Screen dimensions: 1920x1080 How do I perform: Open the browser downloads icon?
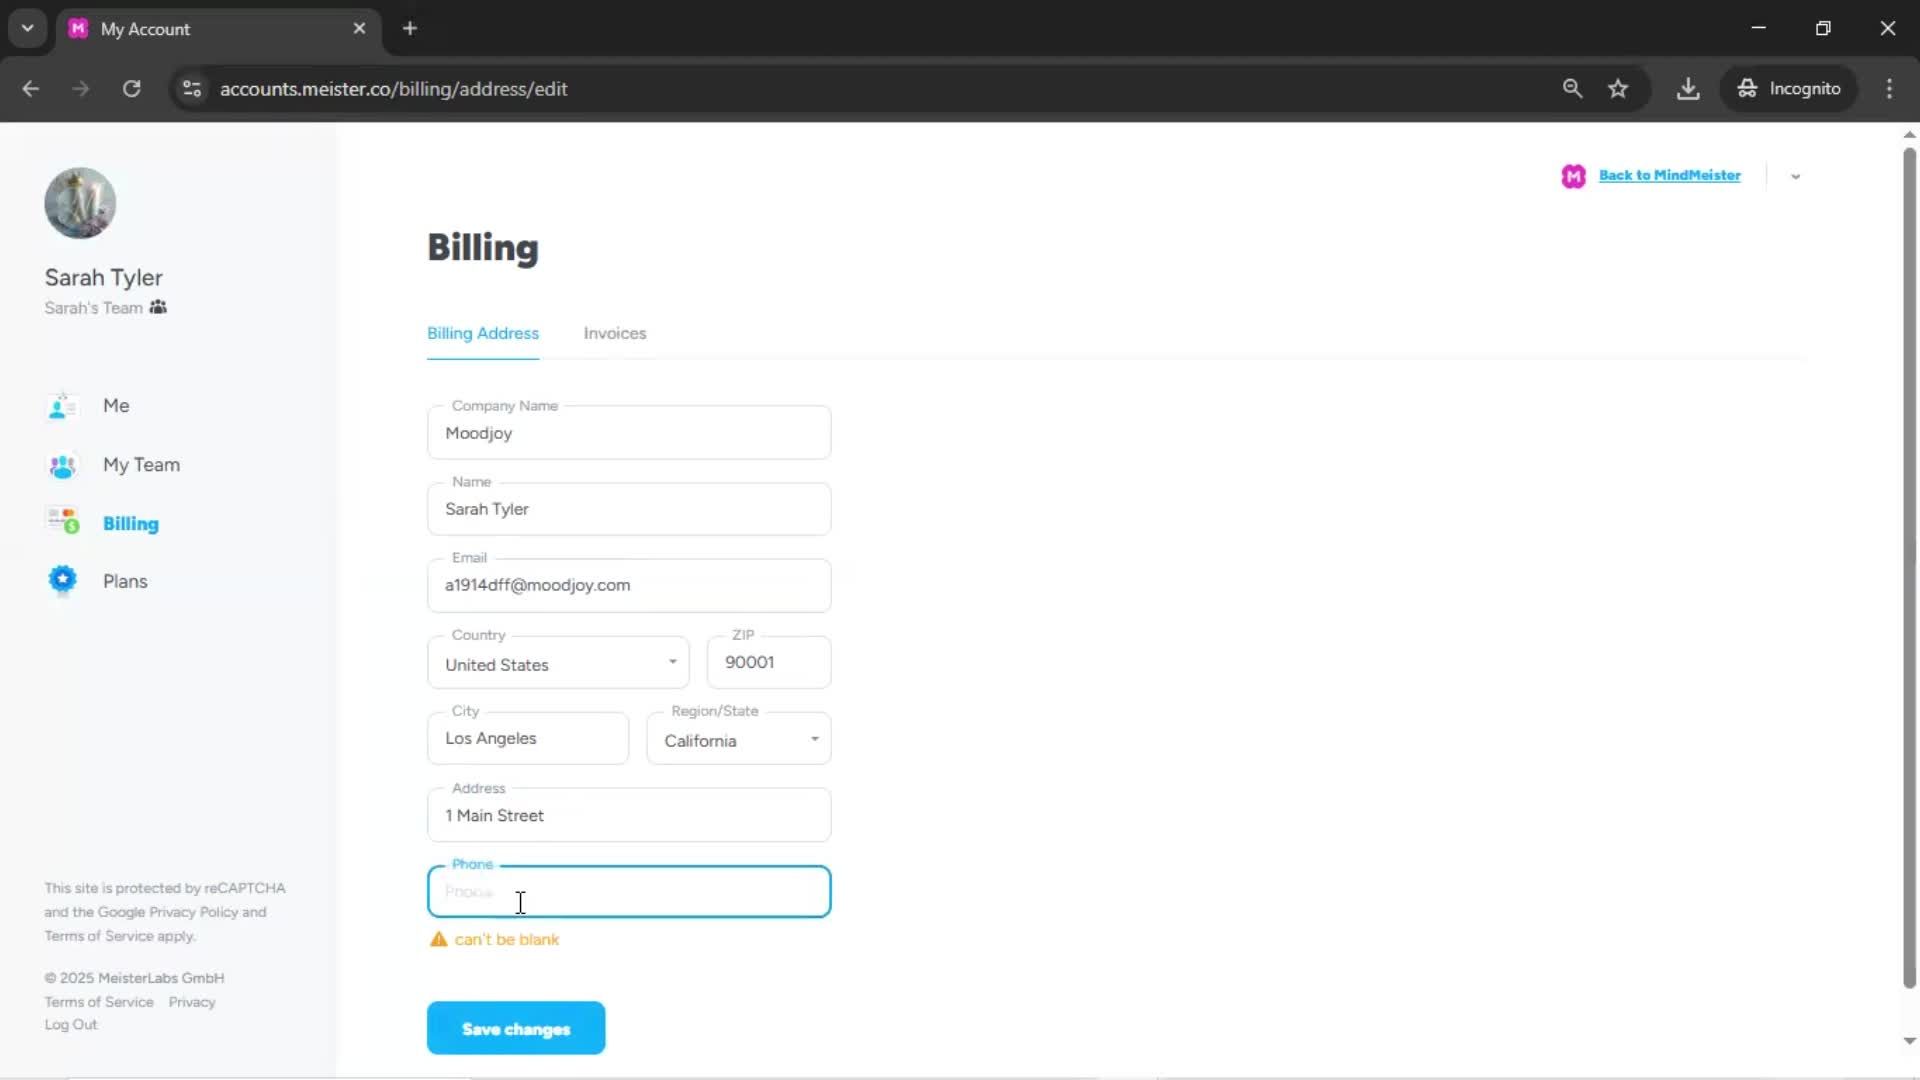(x=1688, y=89)
